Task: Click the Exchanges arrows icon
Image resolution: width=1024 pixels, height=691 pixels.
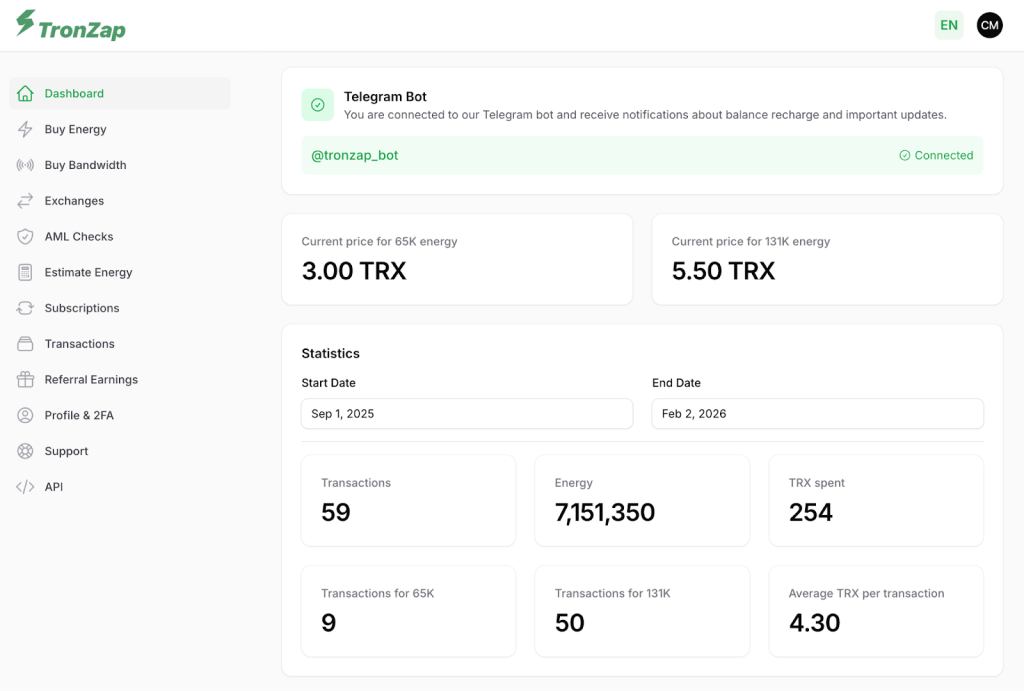Action: (26, 201)
